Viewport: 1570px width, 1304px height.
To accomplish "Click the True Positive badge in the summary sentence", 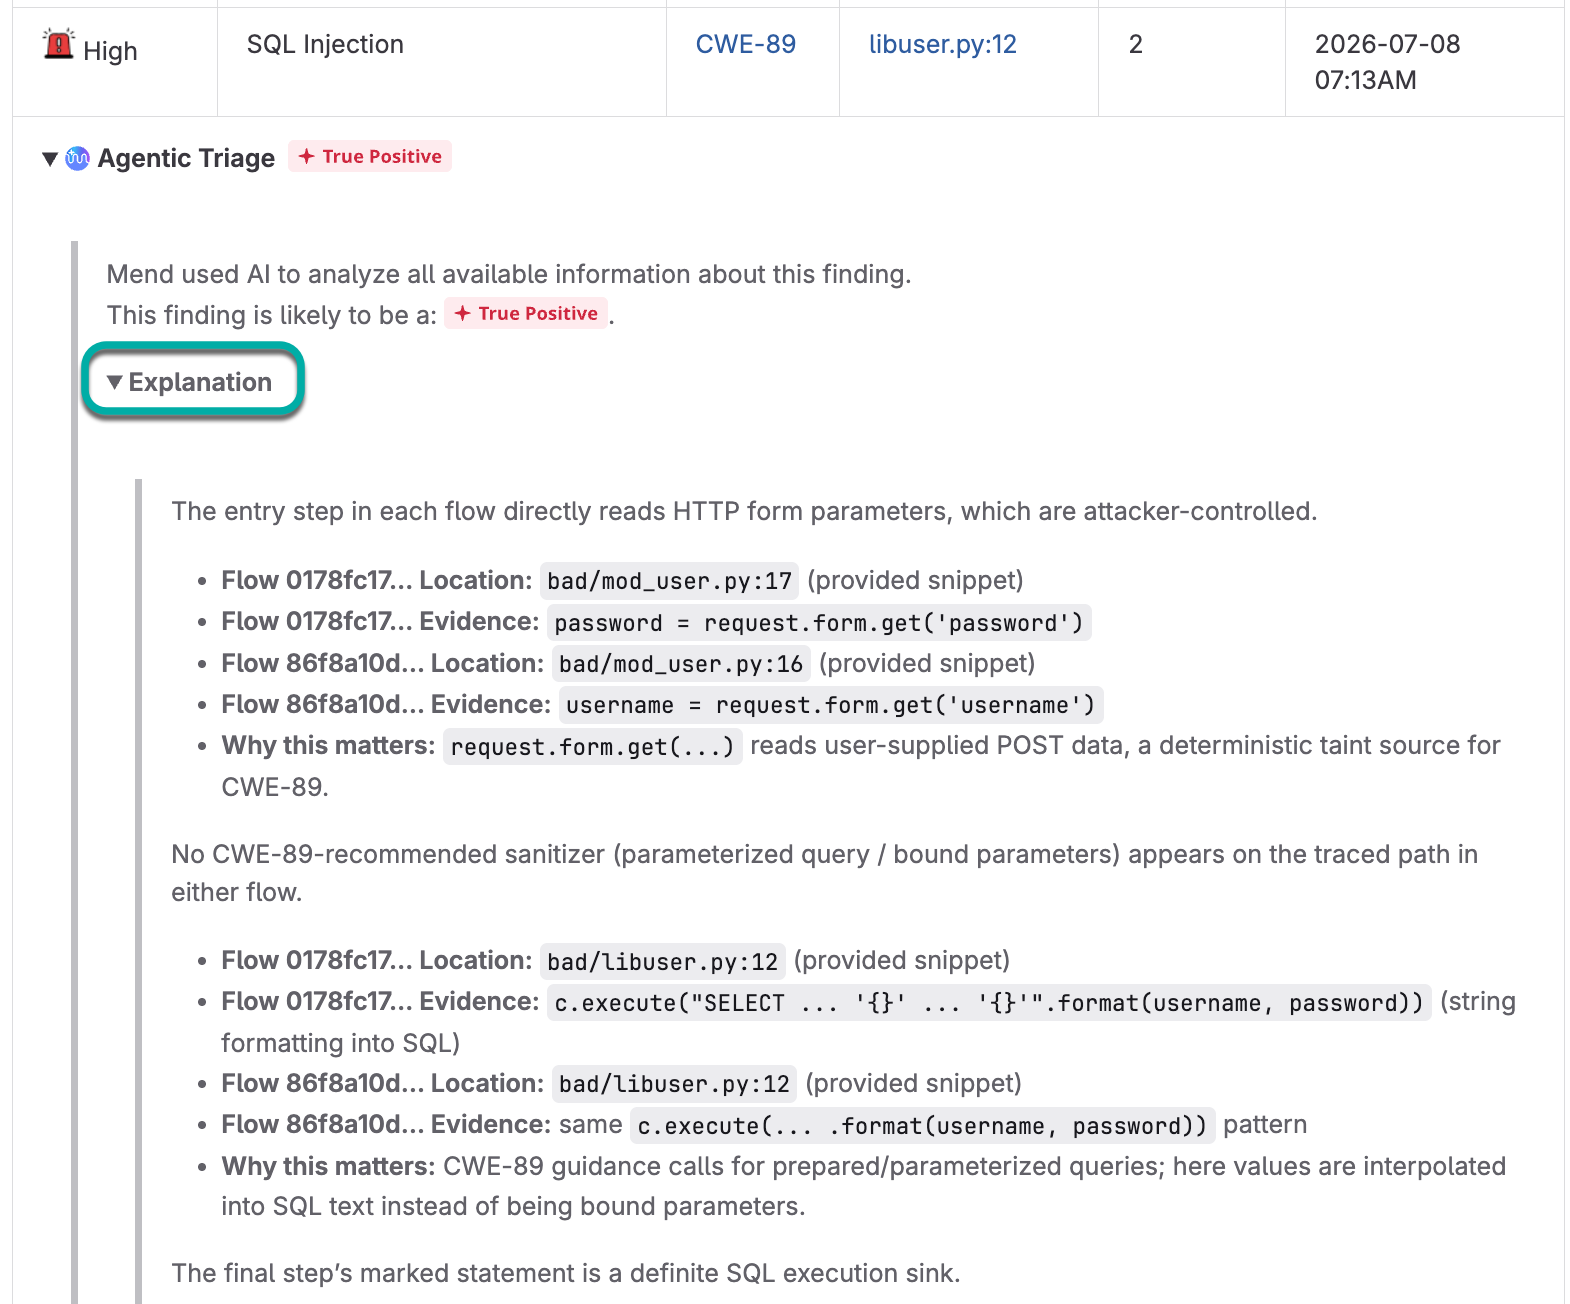I will coord(526,313).
